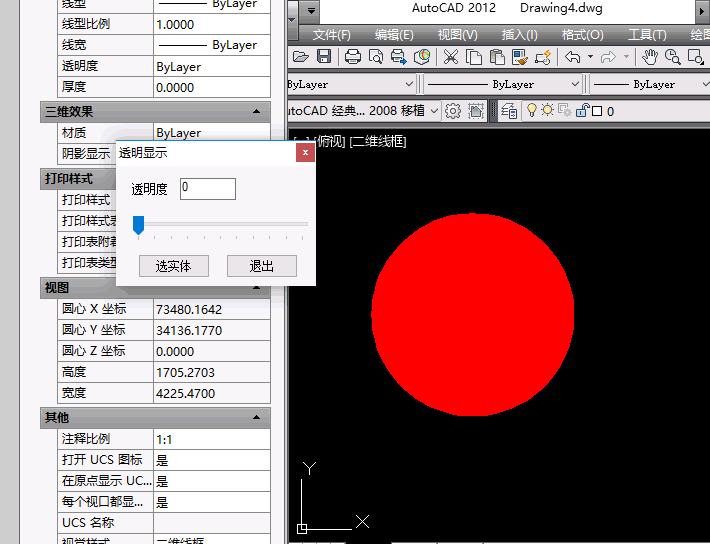Click the 厚度 value 0.0000
The height and width of the screenshot is (544, 710).
coord(212,87)
